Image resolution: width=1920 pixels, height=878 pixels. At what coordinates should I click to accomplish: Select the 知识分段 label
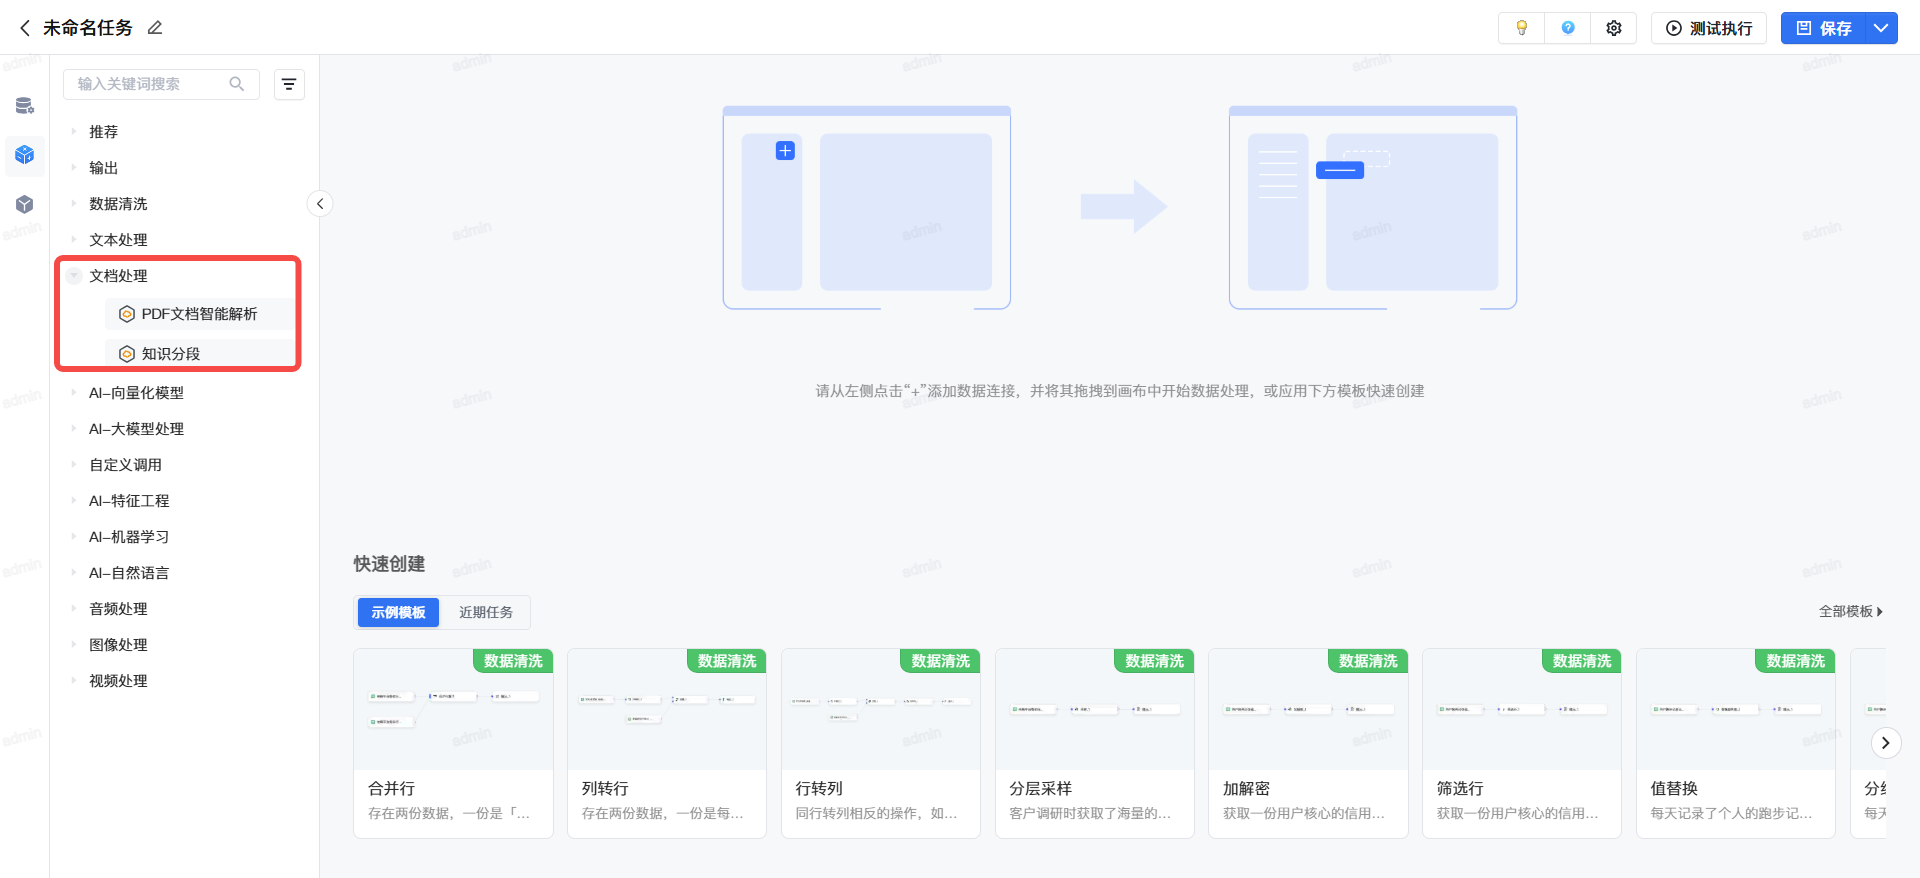[171, 354]
